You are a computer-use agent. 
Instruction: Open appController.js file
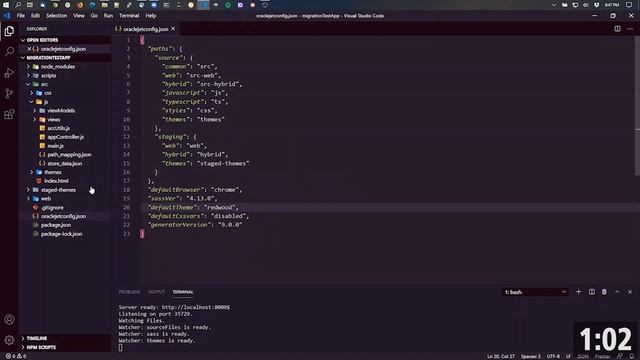point(66,137)
